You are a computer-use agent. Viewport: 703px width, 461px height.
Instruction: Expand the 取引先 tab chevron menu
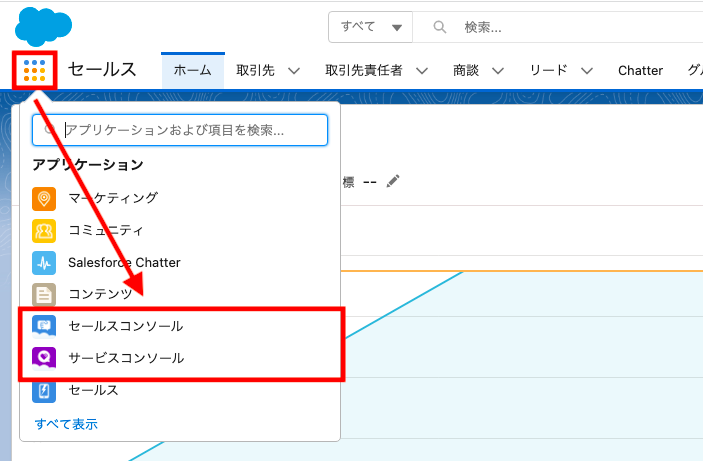[x=294, y=71]
